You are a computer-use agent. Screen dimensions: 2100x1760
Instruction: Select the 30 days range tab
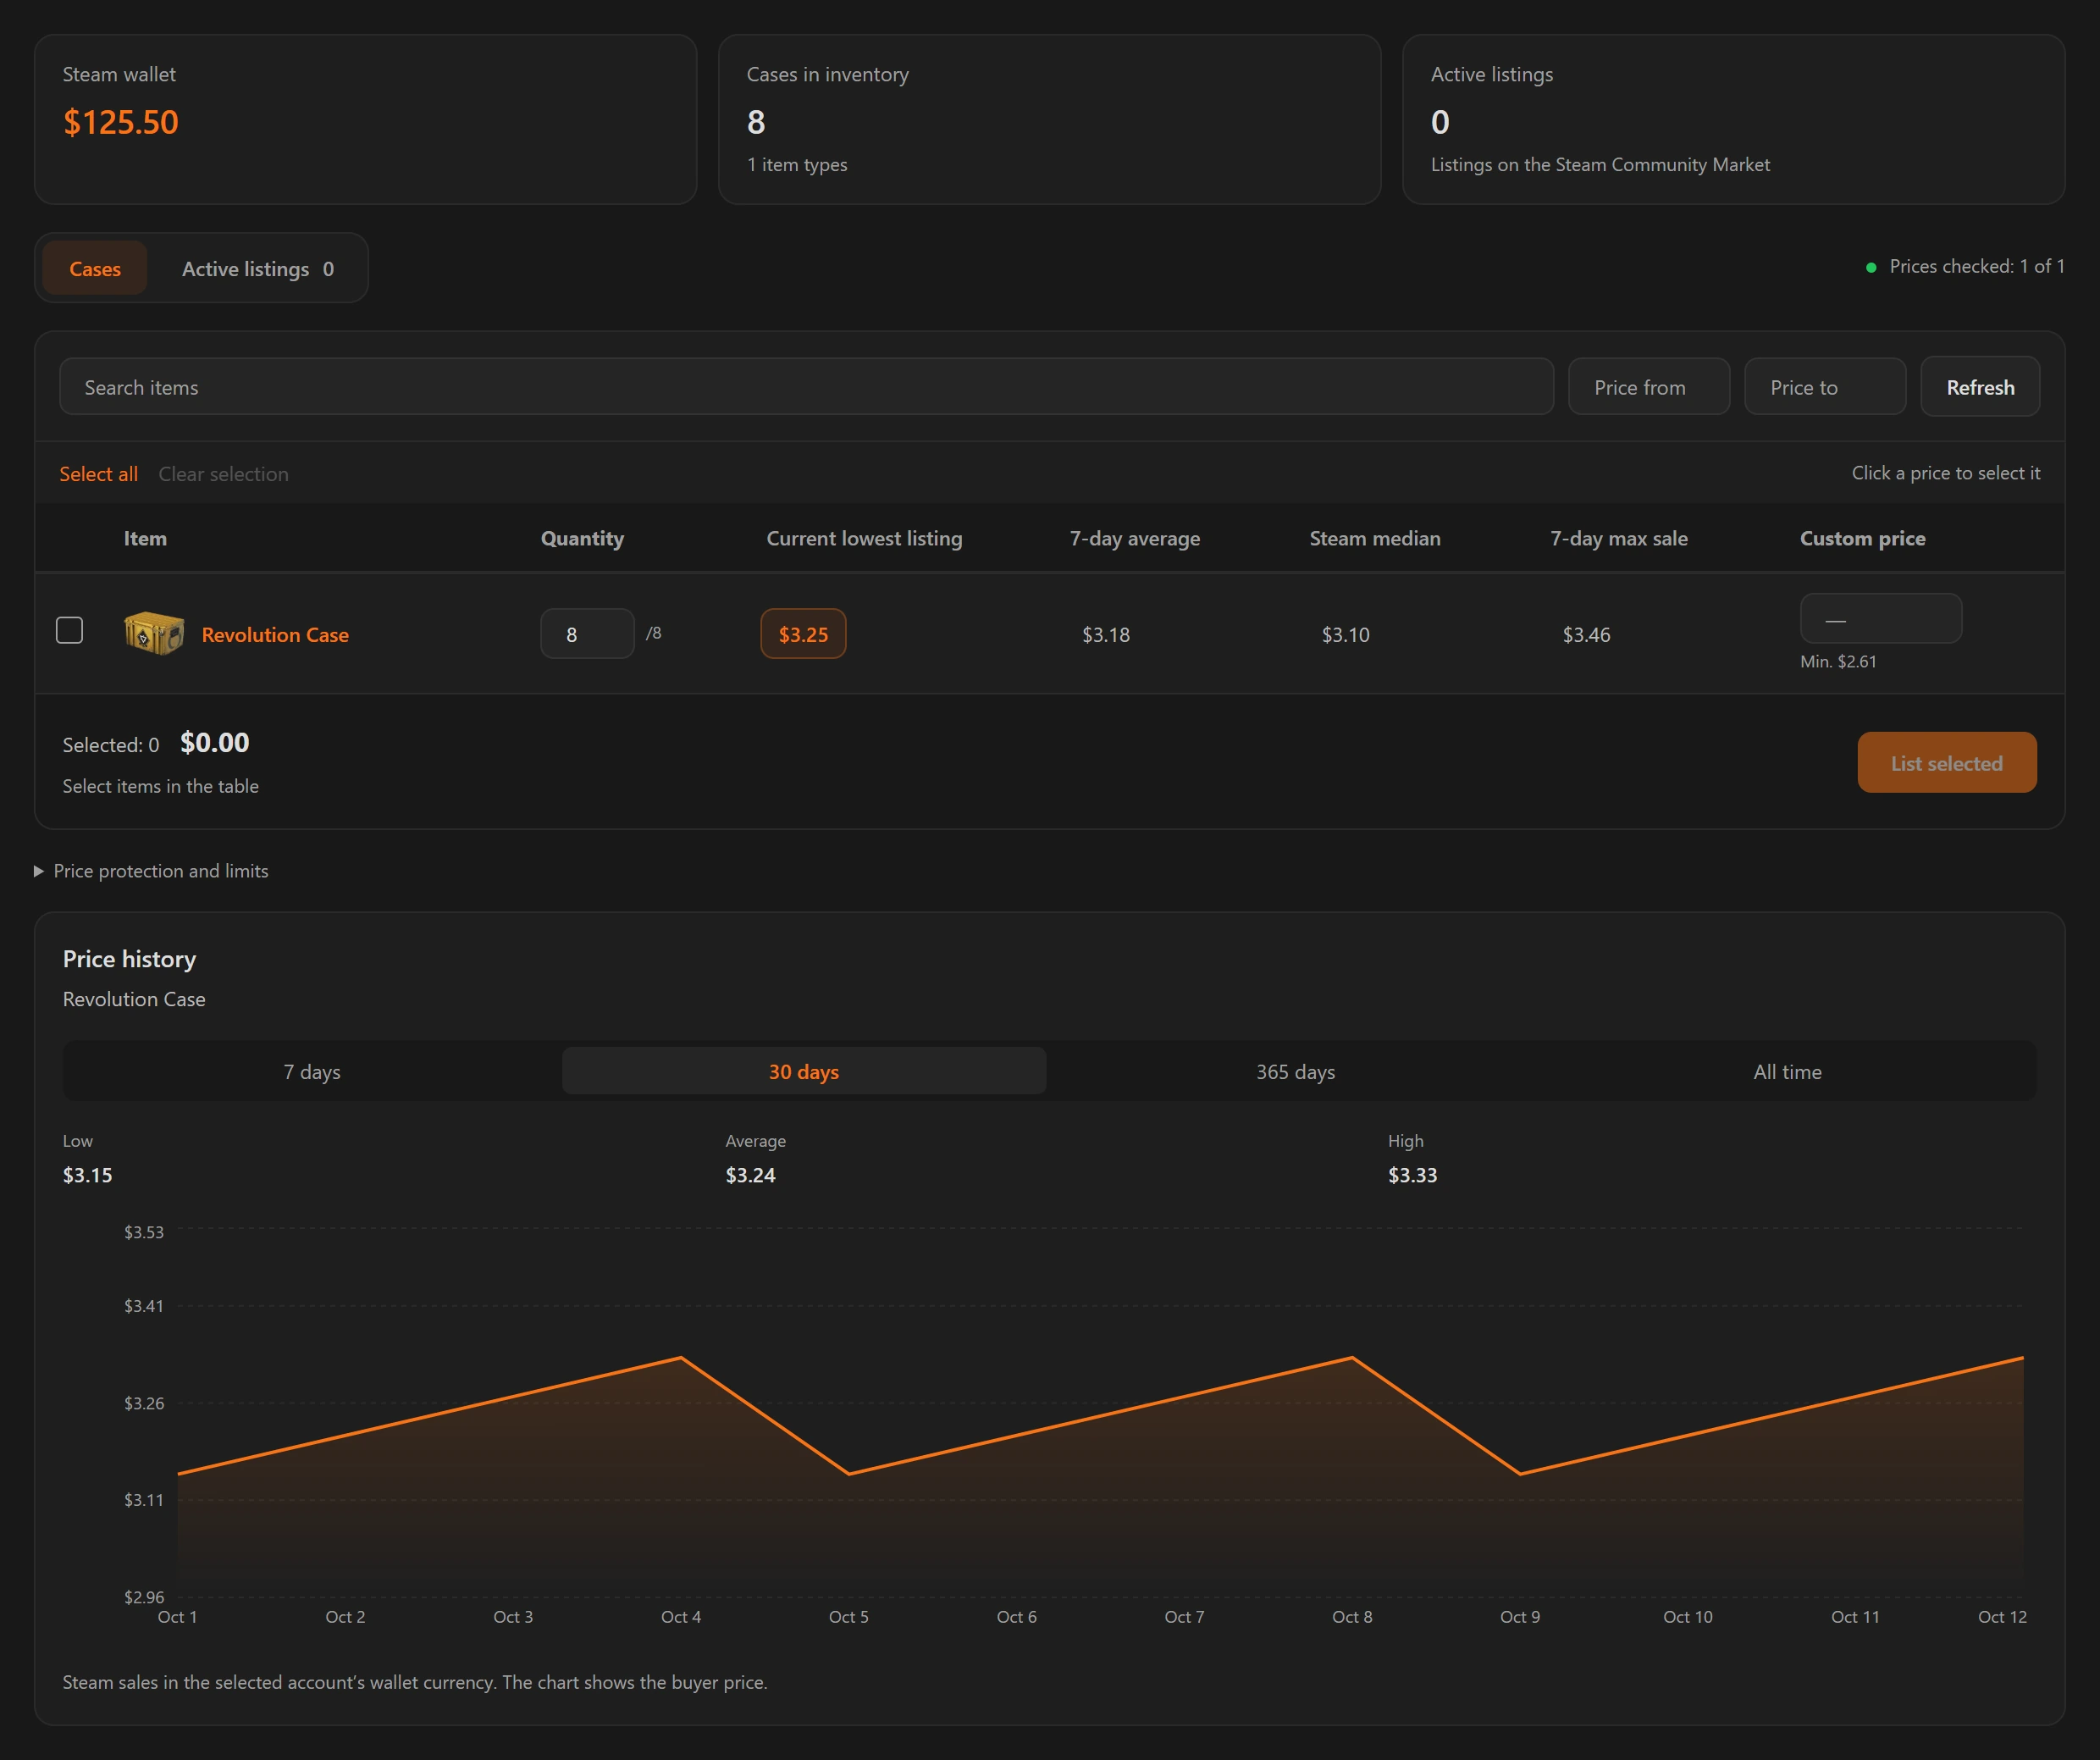point(804,1072)
